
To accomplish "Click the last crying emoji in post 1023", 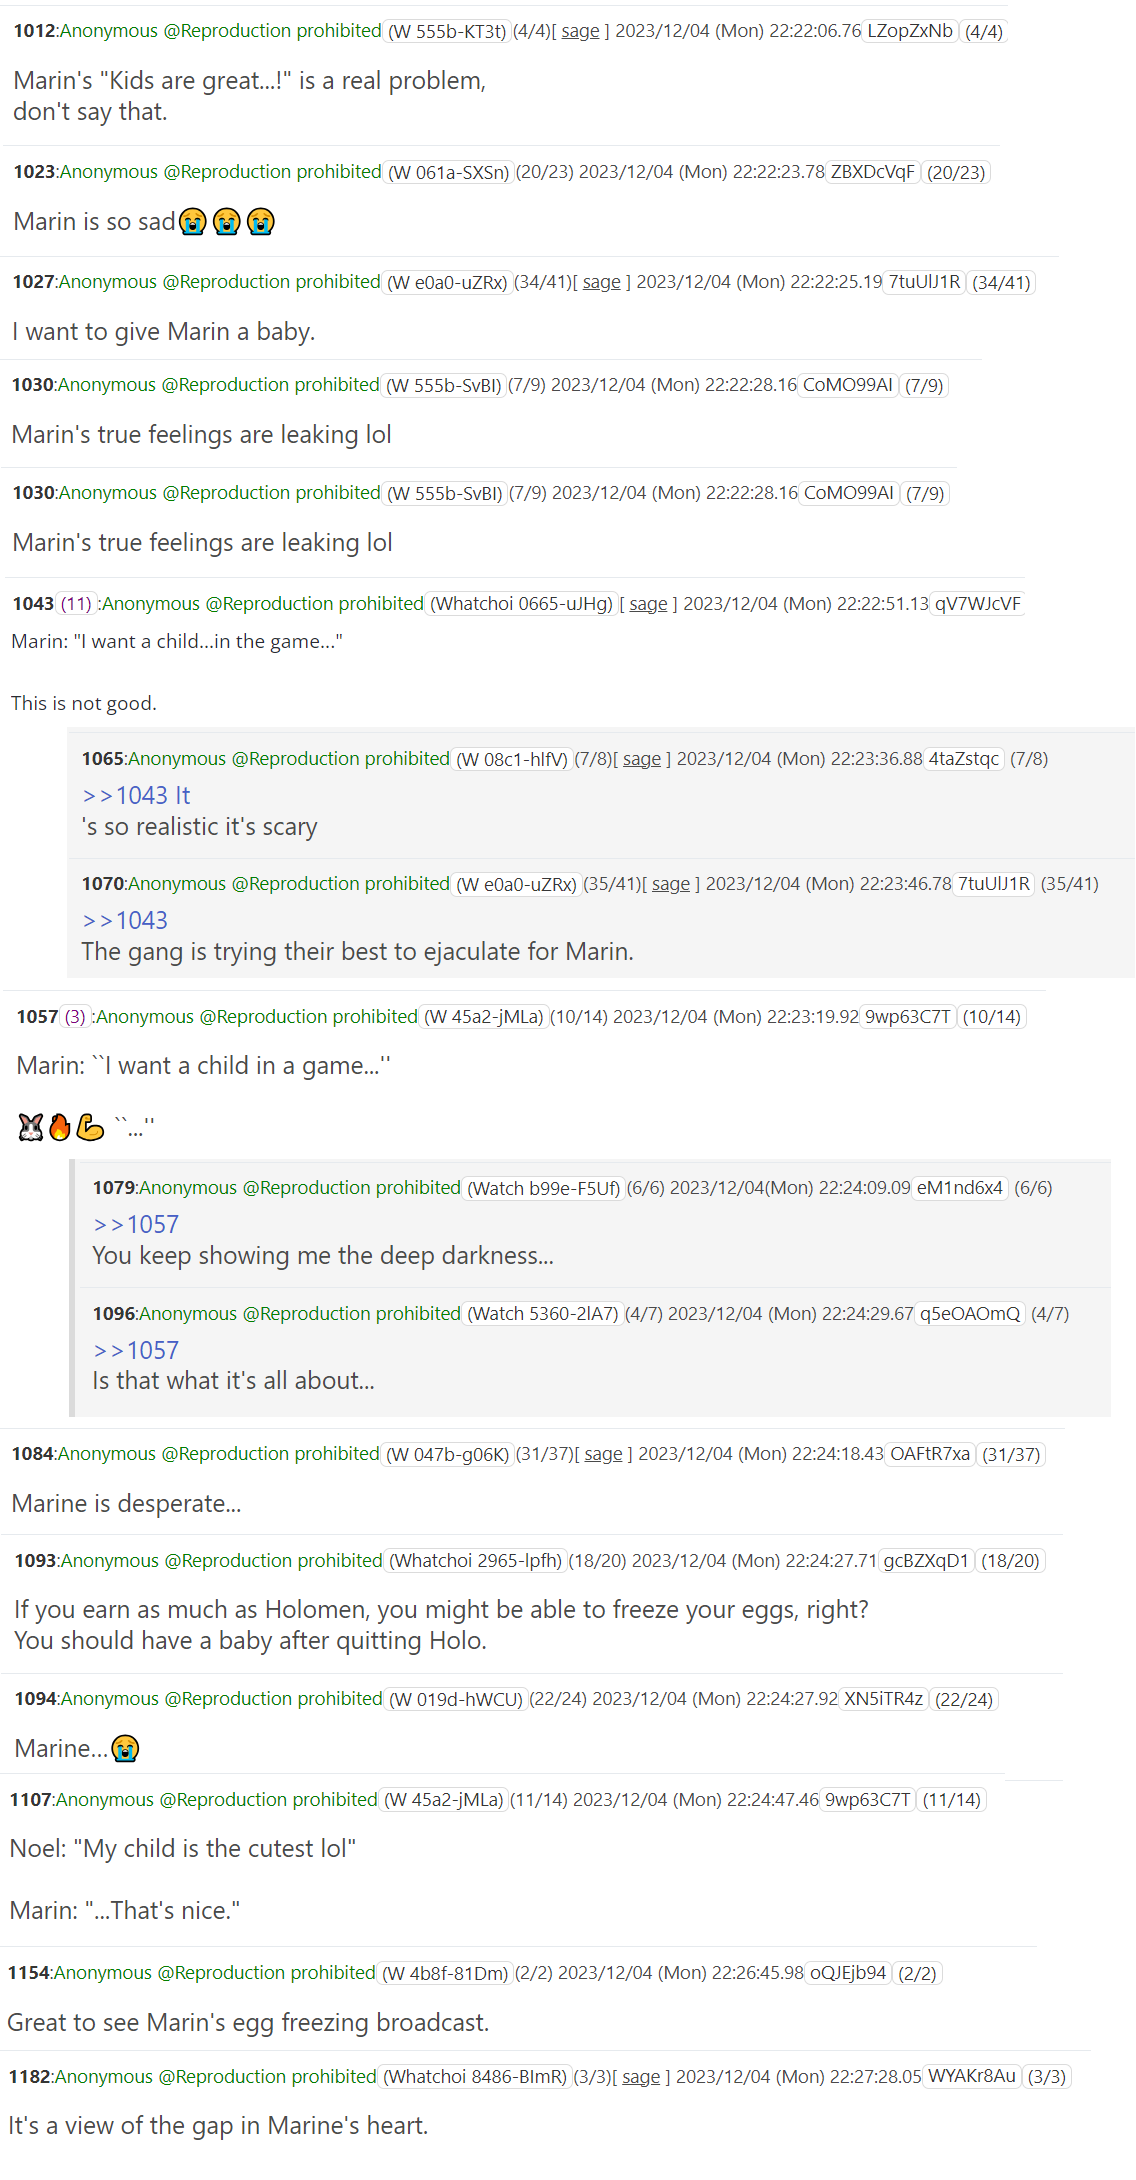I will click(261, 222).
